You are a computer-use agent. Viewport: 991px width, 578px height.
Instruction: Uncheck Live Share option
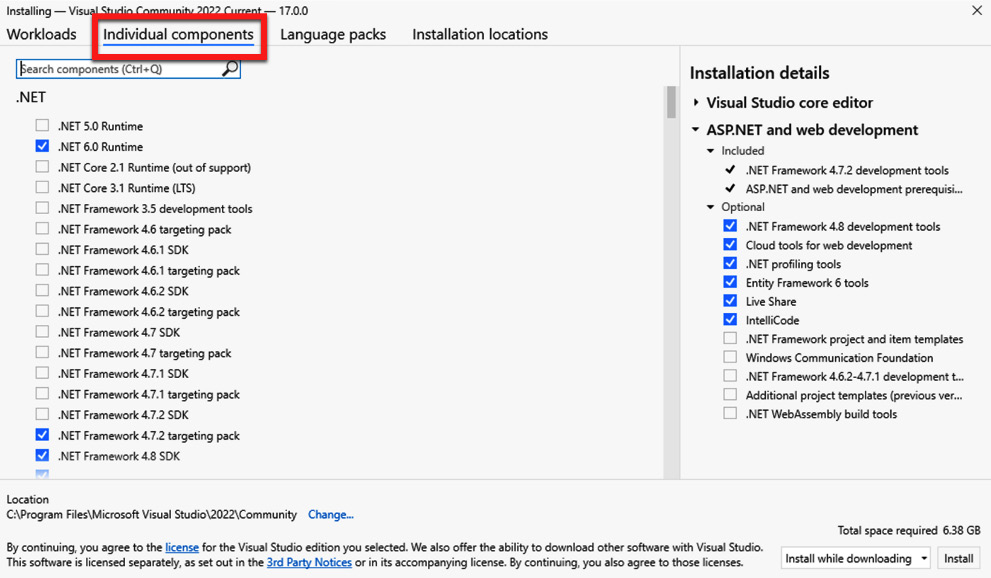730,301
